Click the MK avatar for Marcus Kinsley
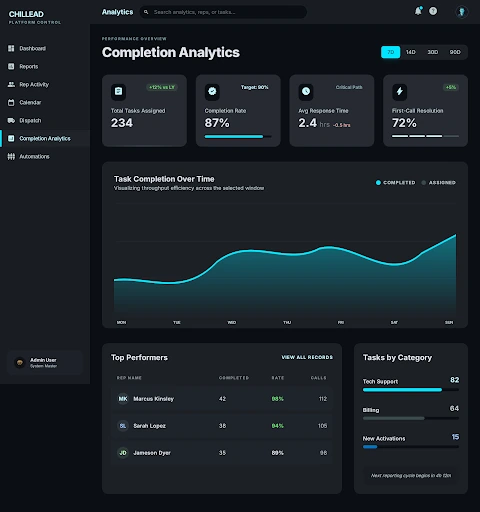 123,399
